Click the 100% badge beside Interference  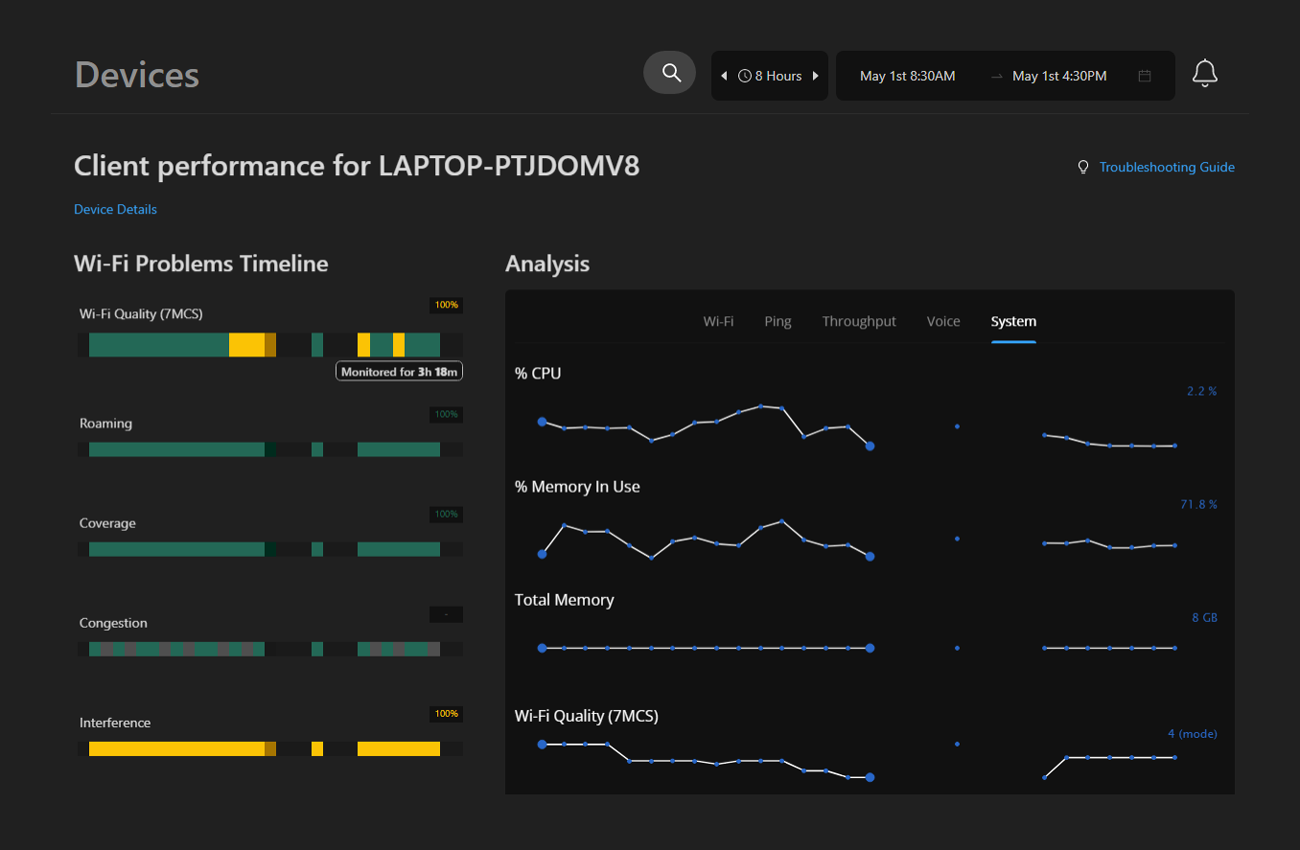click(x=446, y=714)
